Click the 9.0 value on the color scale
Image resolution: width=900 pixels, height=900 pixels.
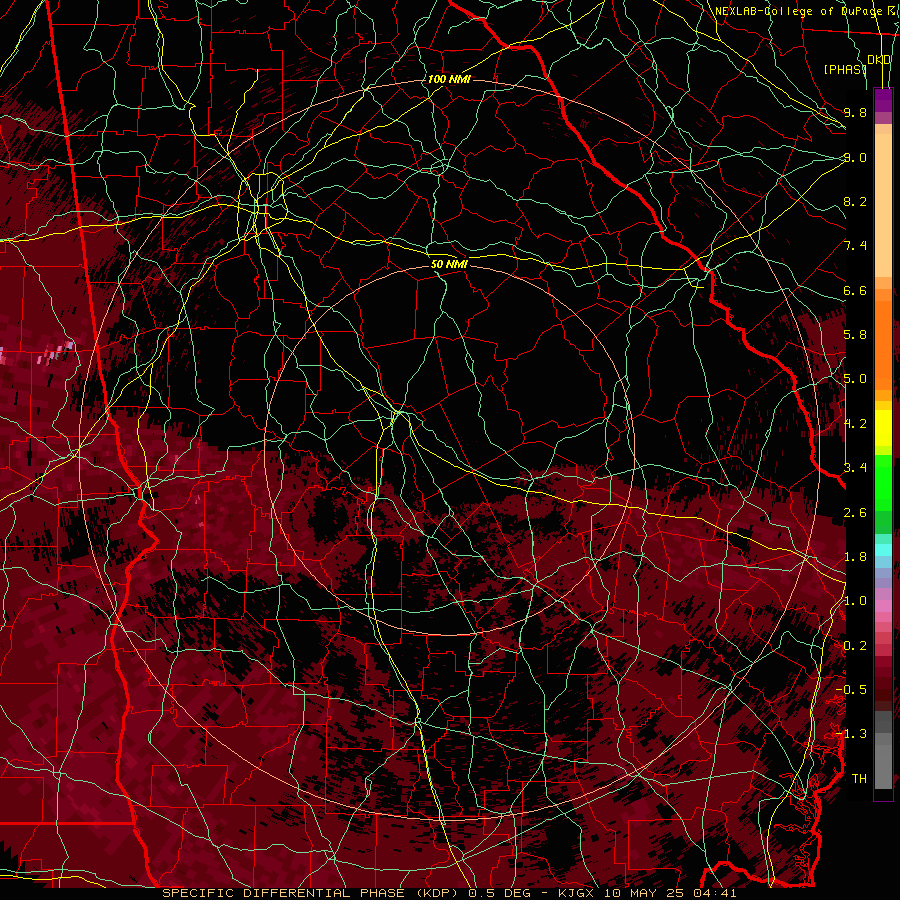click(855, 157)
